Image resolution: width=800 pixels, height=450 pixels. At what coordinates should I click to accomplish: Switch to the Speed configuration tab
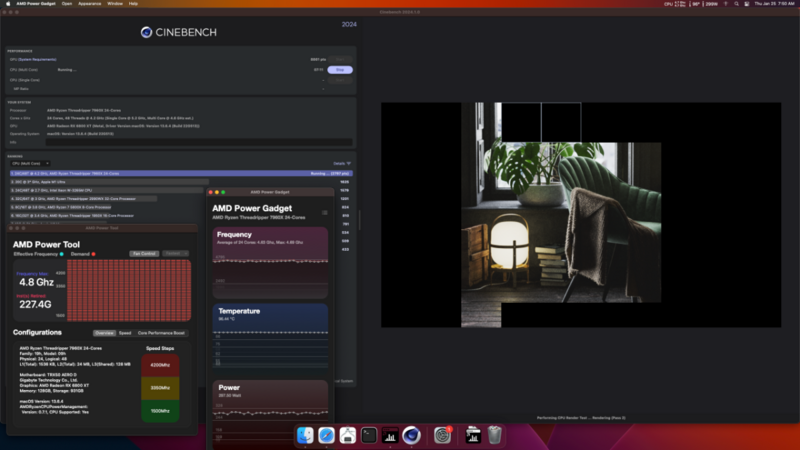[x=125, y=332]
